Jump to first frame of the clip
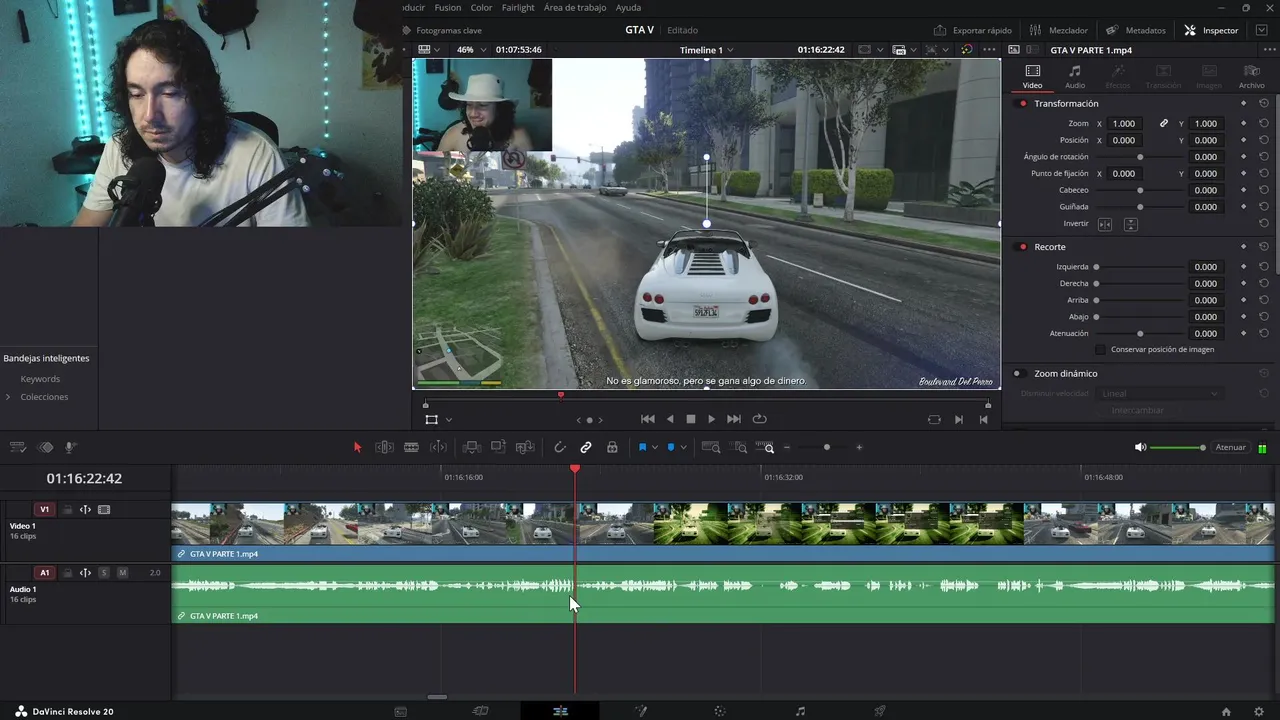 647,419
